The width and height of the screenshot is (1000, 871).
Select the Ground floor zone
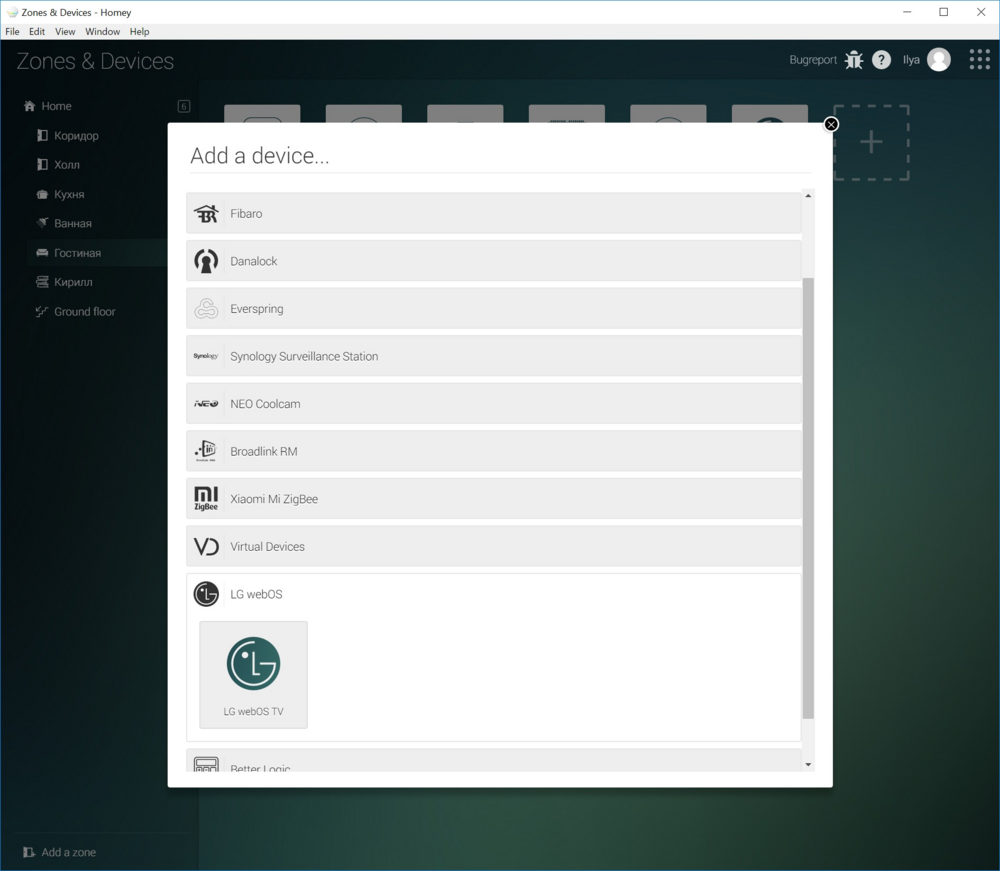[x=85, y=311]
